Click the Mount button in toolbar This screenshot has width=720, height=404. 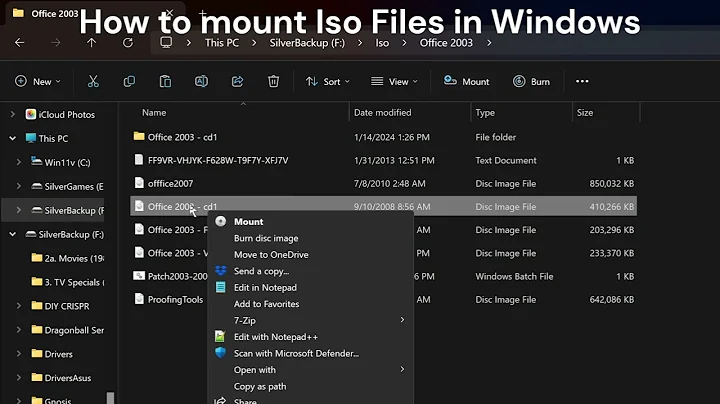pos(466,82)
